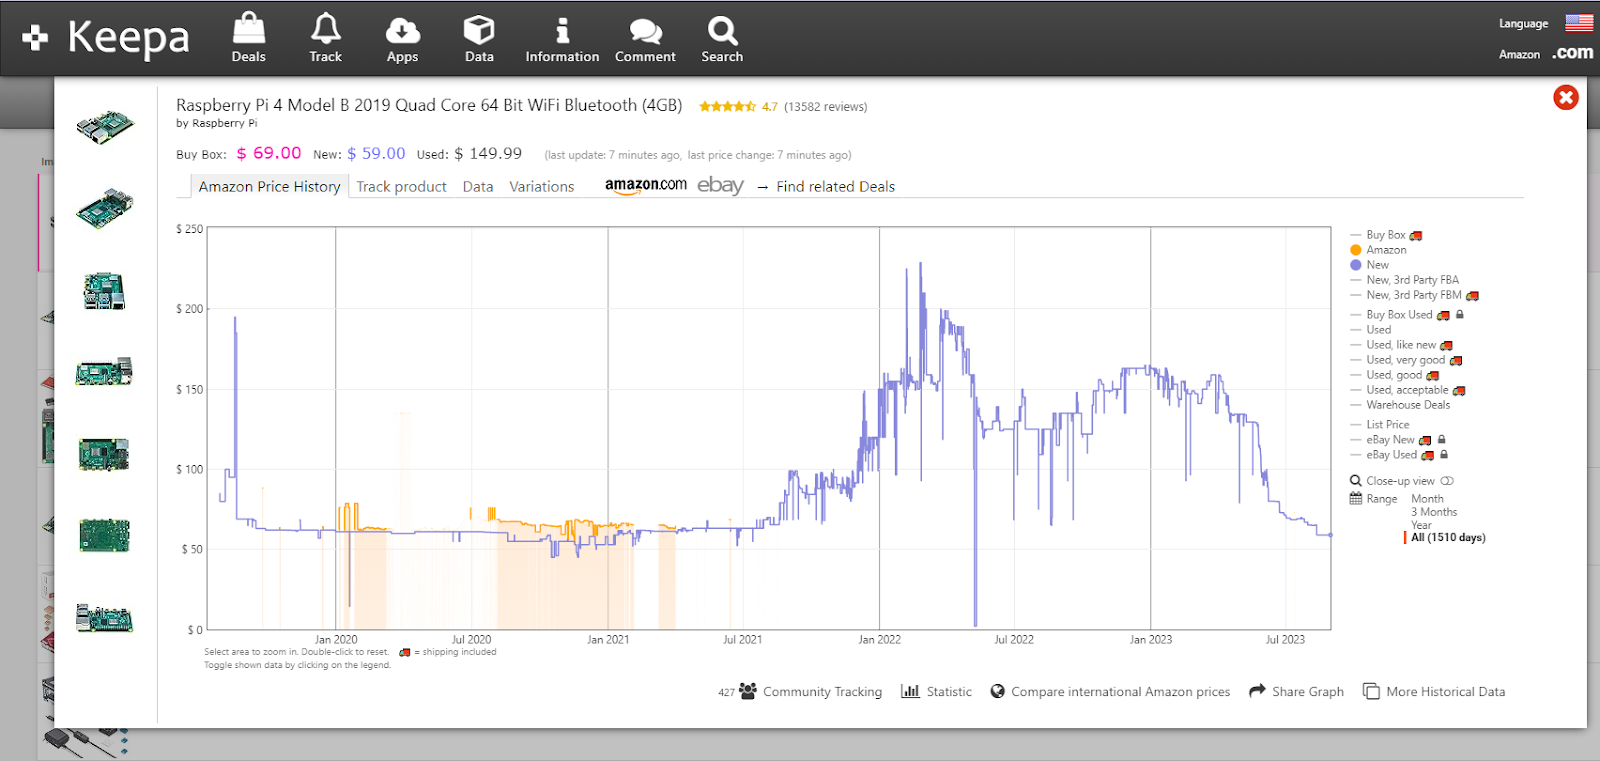Screen dimensions: 1600x761
Task: Open the Search tool
Action: 722,38
